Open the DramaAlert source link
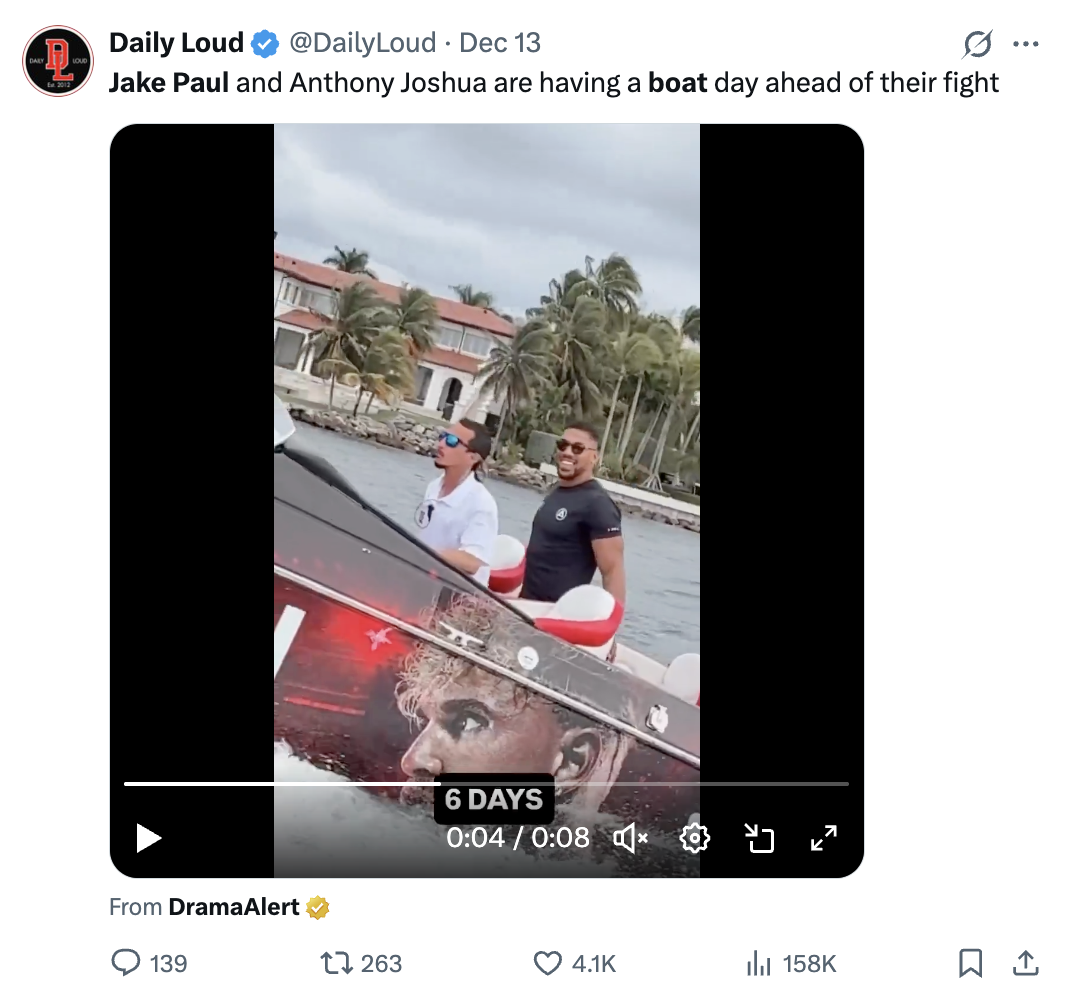Viewport: 1068px width, 994px height. click(x=234, y=907)
